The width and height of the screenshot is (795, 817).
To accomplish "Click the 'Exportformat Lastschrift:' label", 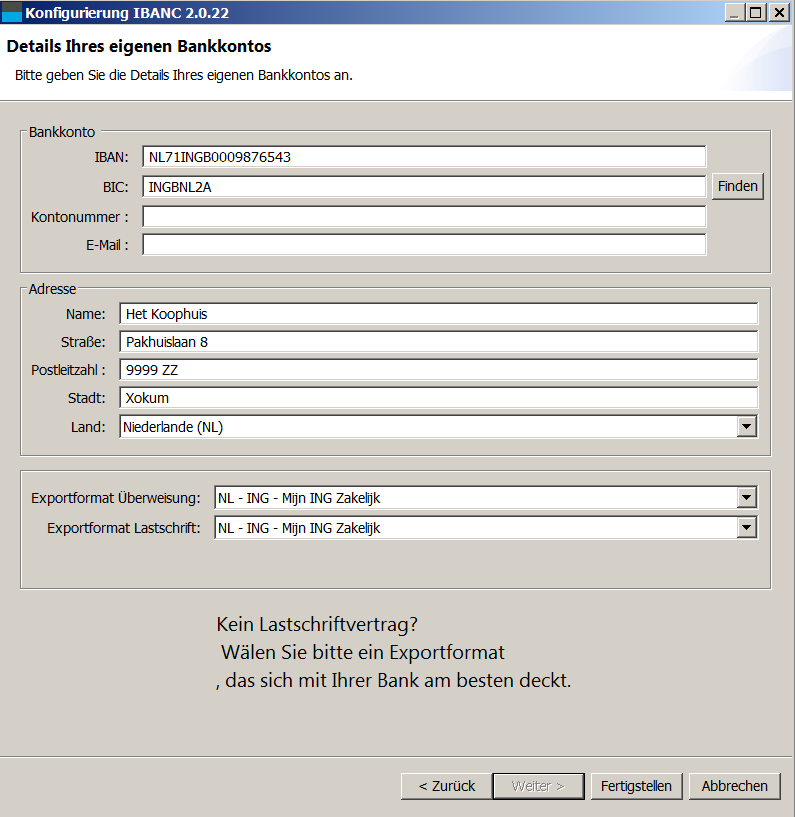I will pos(123,528).
